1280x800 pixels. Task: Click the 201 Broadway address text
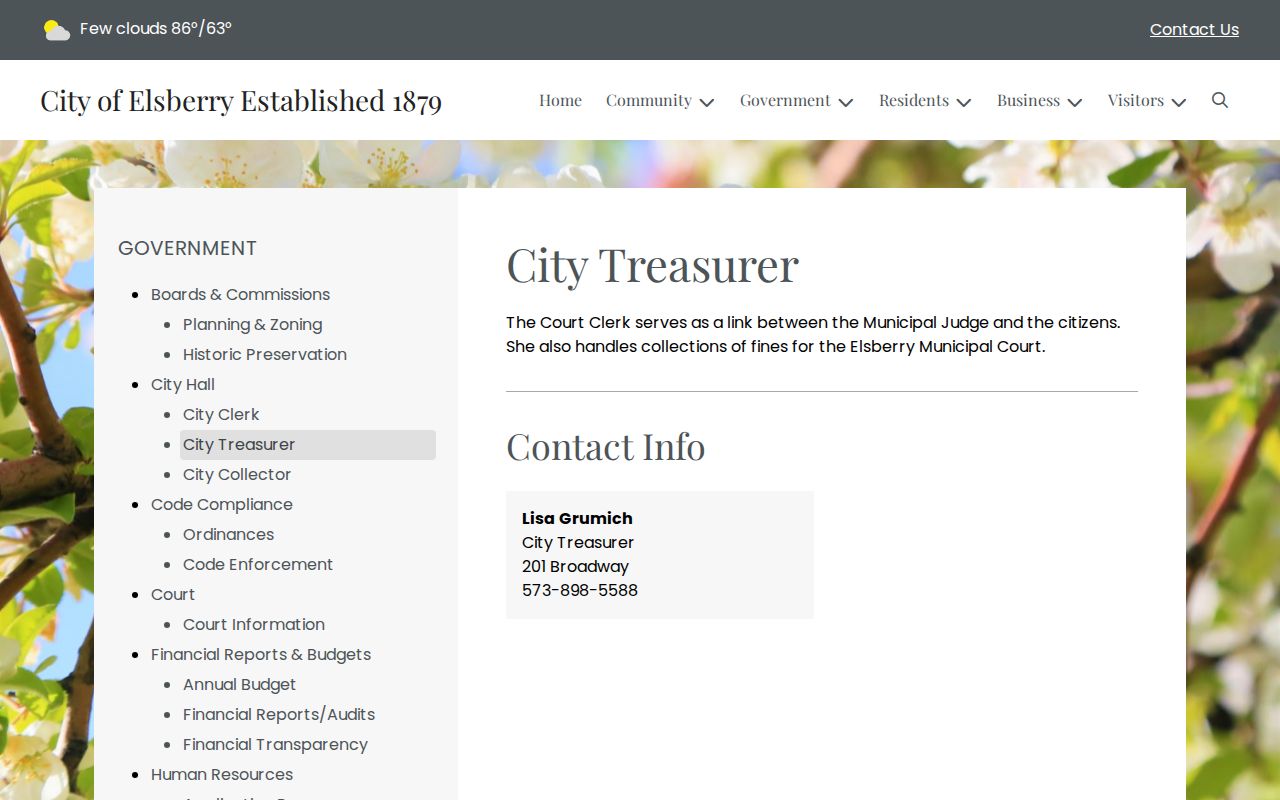point(575,566)
